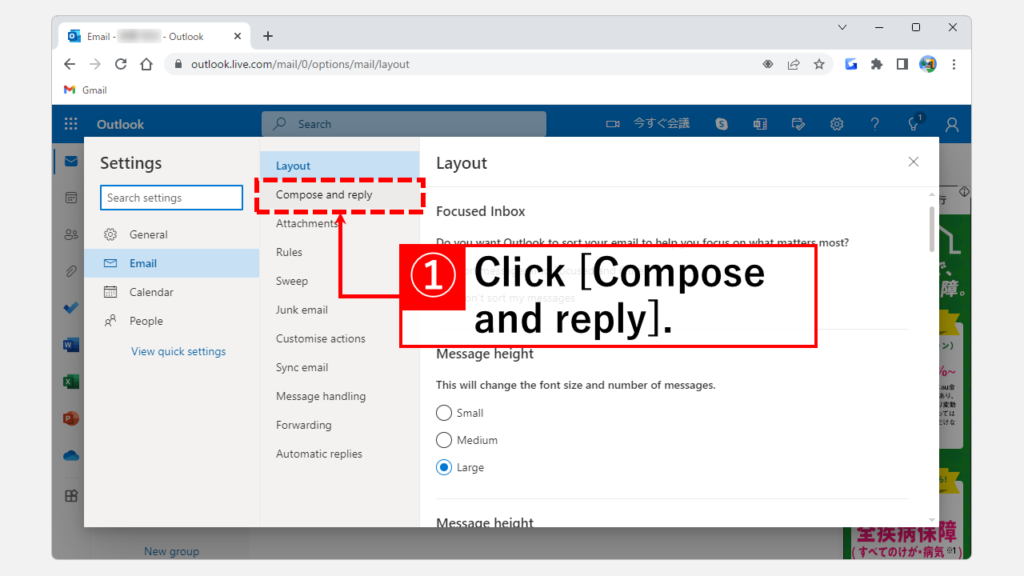
Task: Open a new browser tab
Action: point(268,37)
